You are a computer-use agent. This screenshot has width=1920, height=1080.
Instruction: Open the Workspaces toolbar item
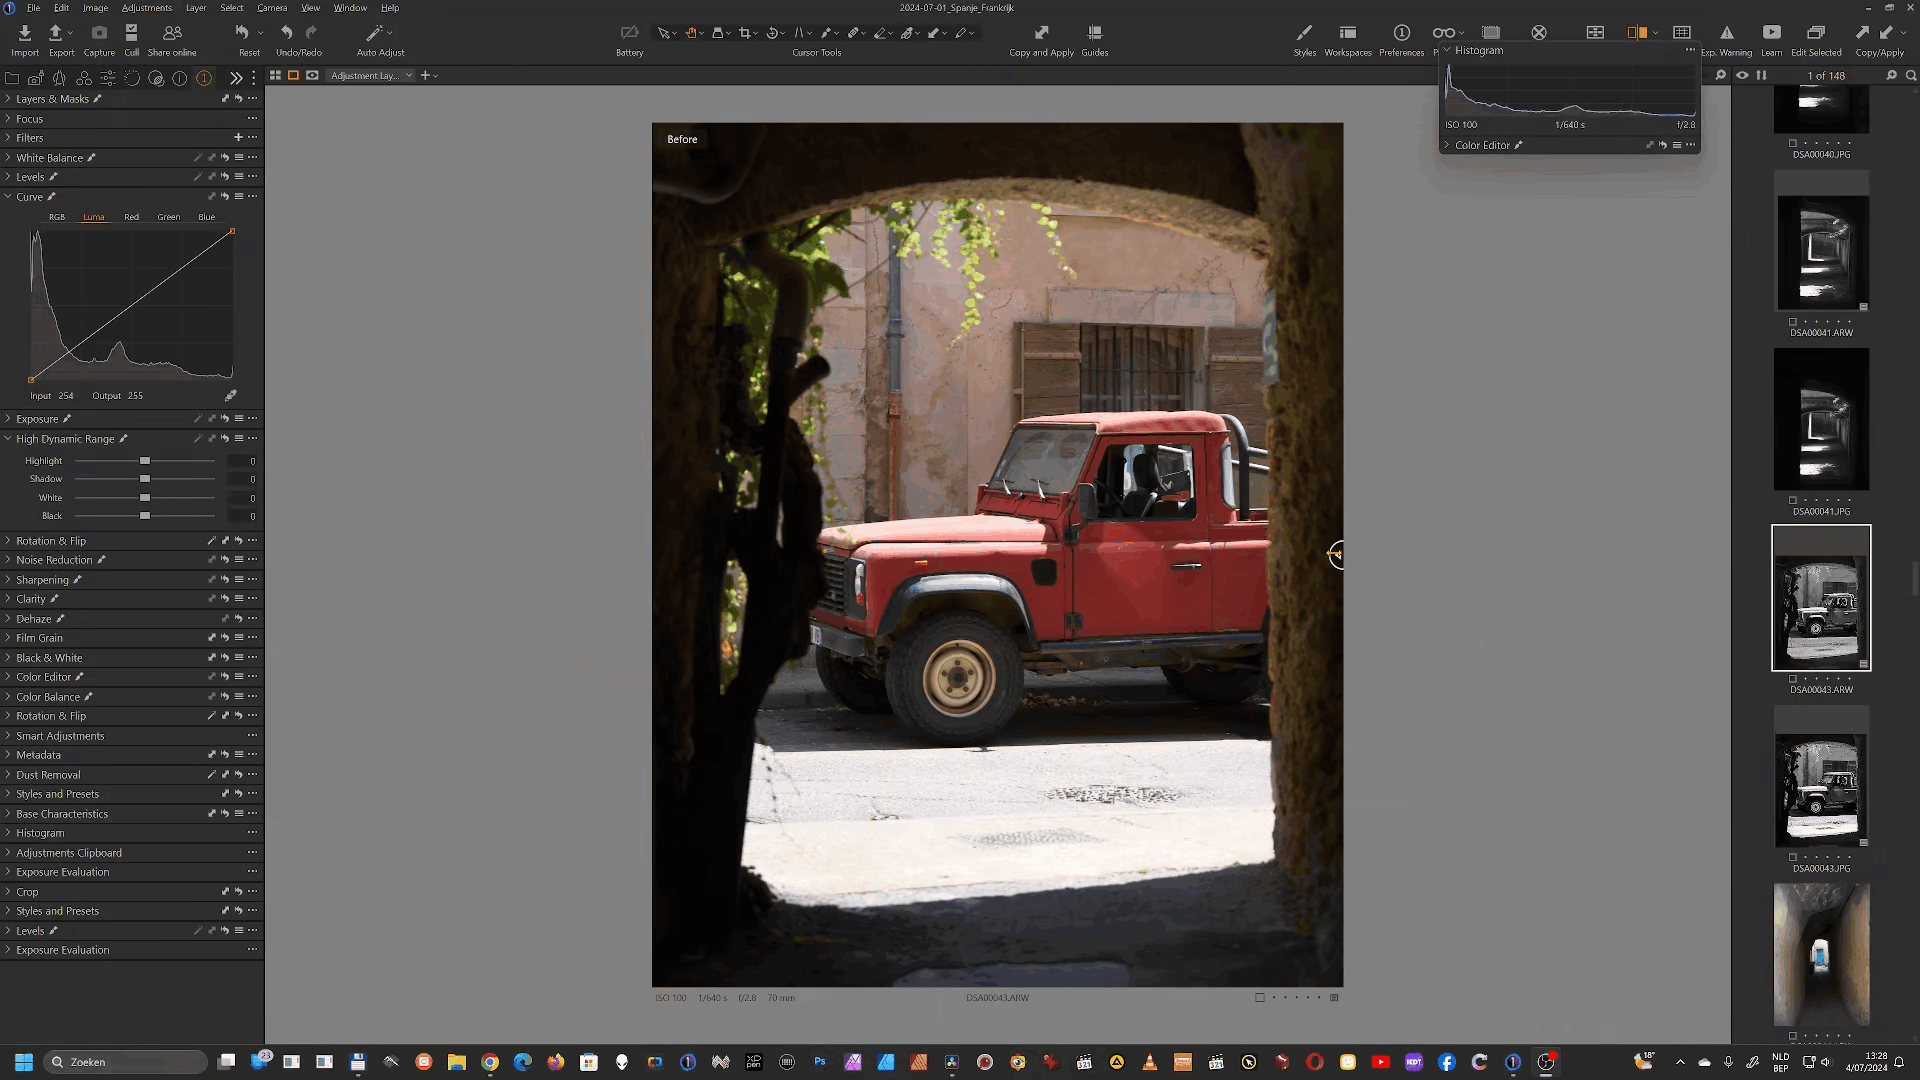point(1348,33)
